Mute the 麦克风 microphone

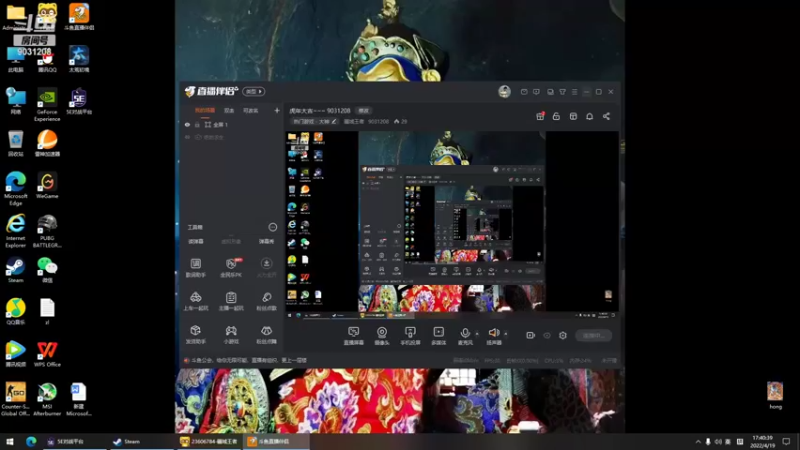465,336
